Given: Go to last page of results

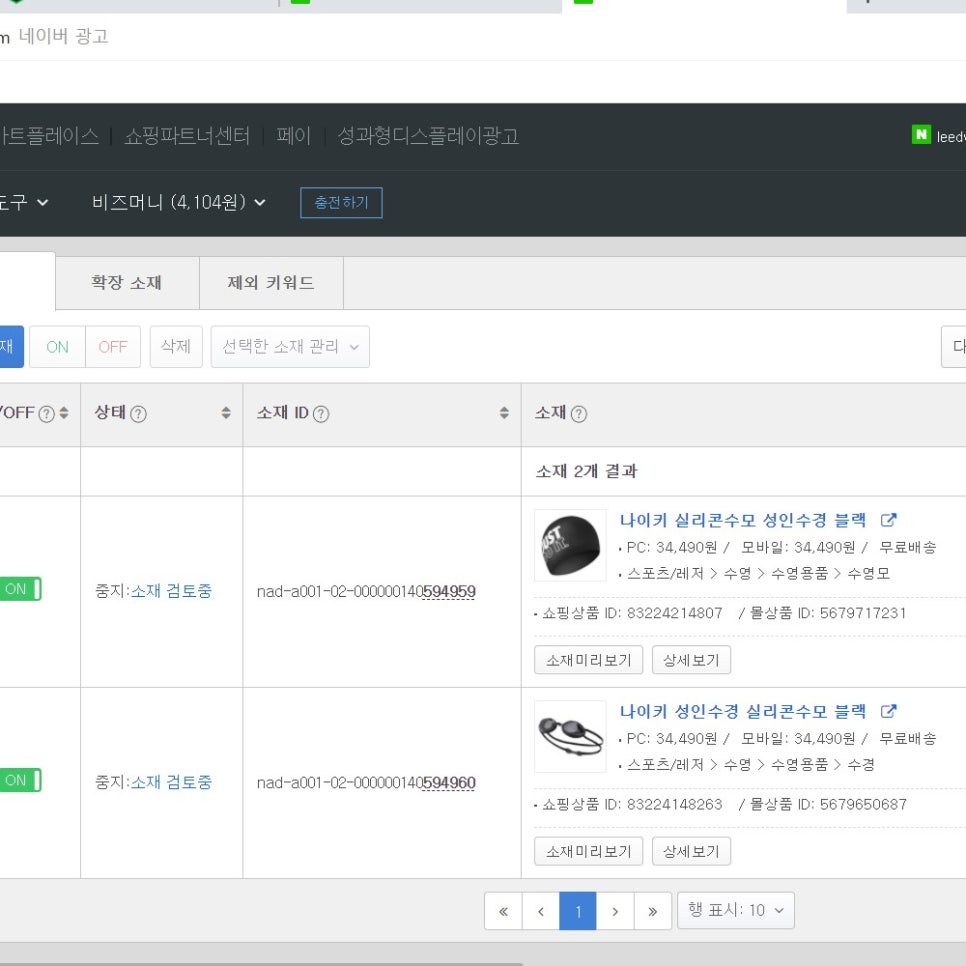Looking at the screenshot, I should 652,911.
